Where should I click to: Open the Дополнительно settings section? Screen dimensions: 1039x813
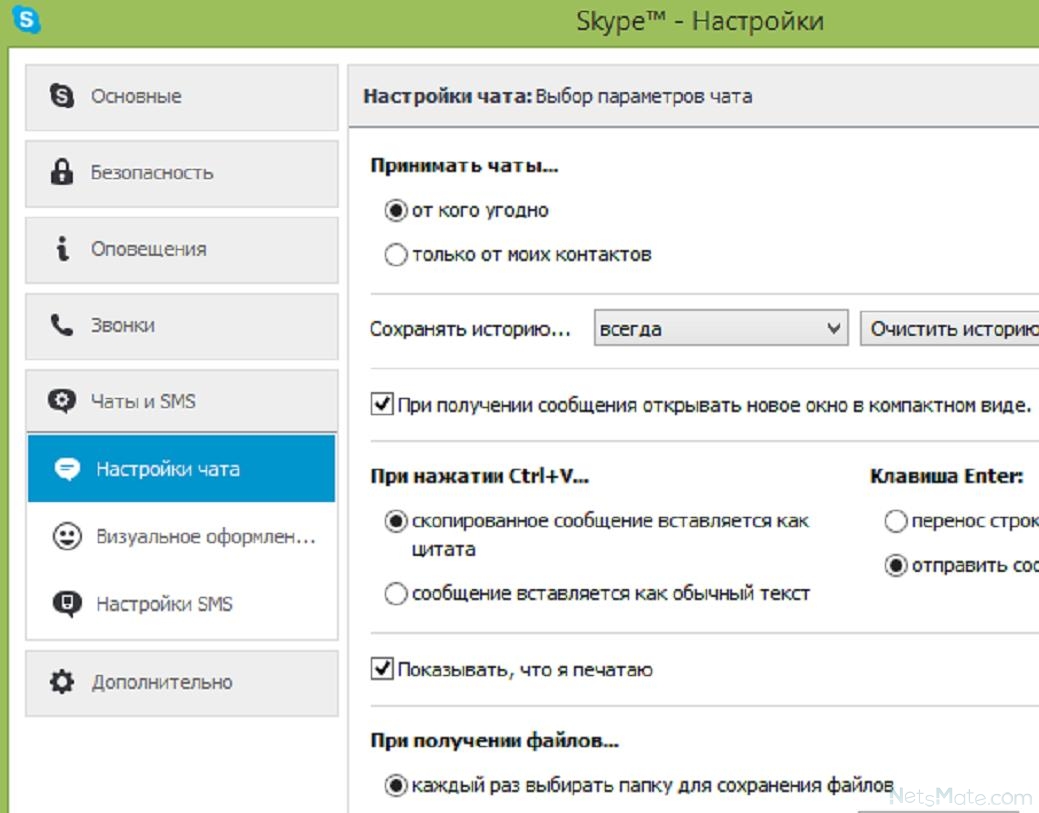[x=182, y=683]
